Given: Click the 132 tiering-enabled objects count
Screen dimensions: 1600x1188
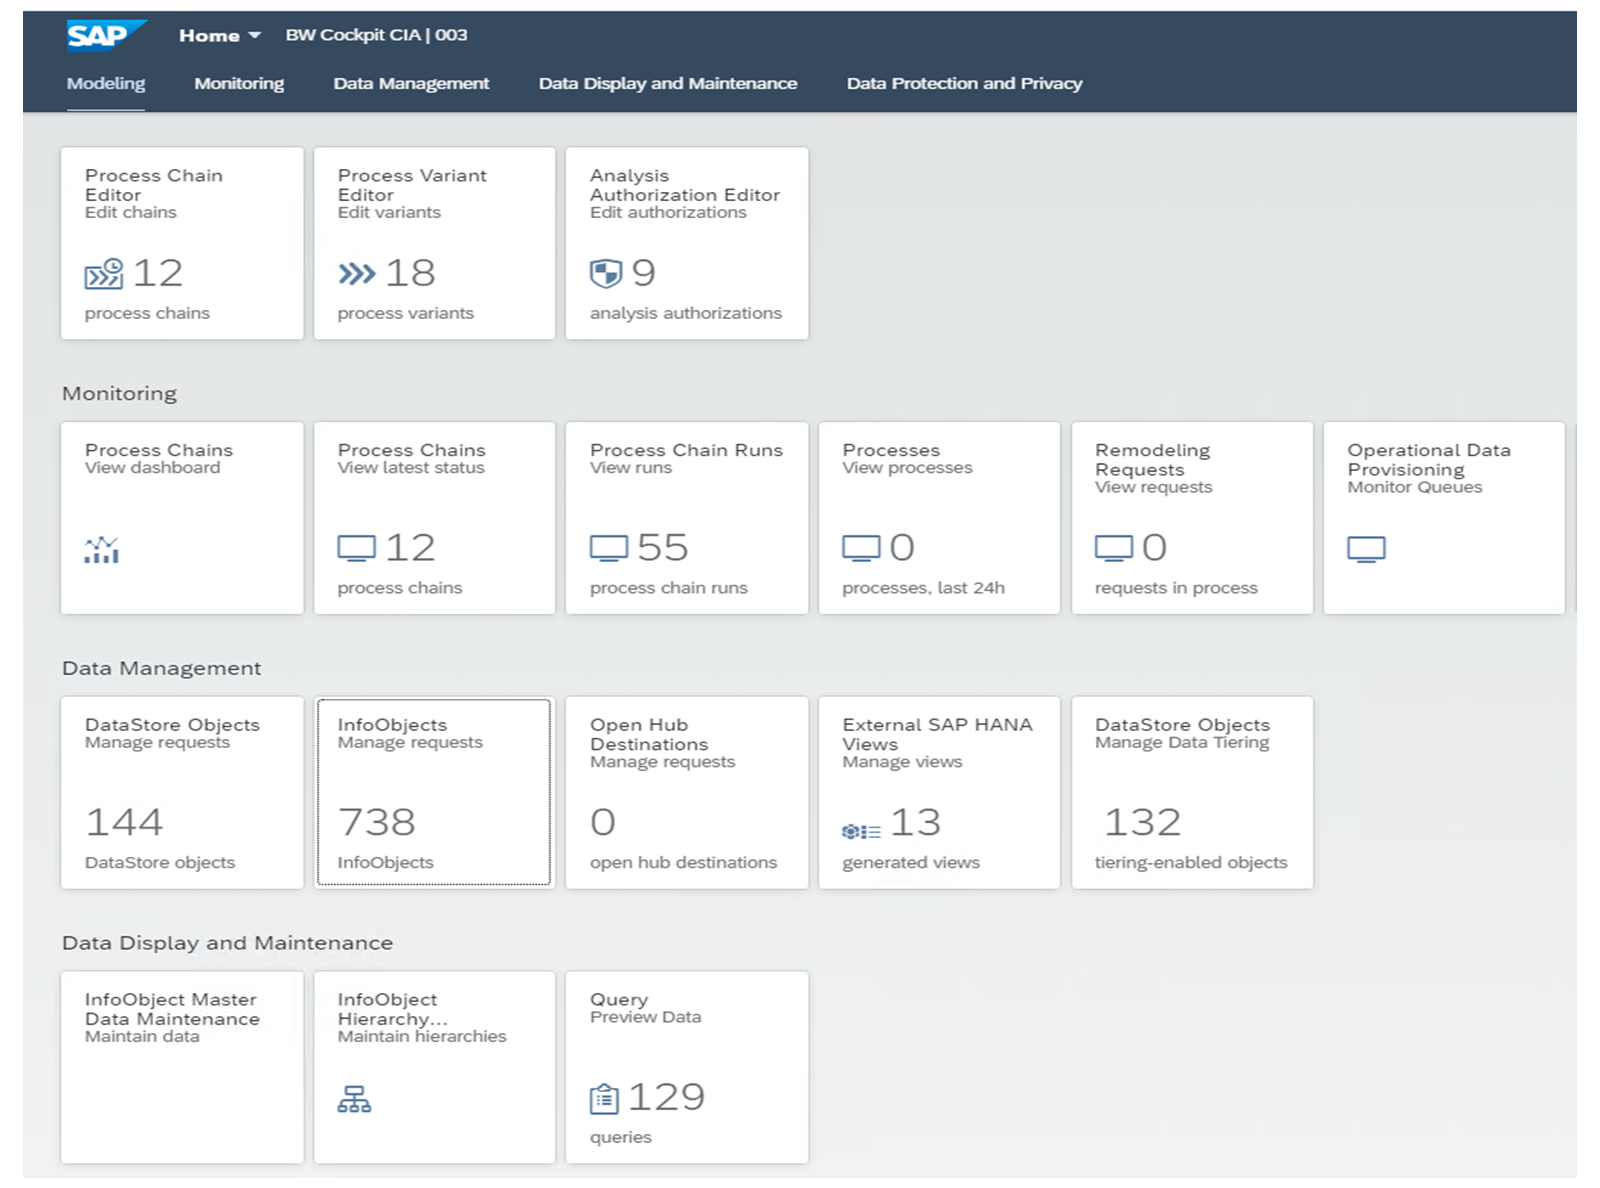Looking at the screenshot, I should point(1143,823).
